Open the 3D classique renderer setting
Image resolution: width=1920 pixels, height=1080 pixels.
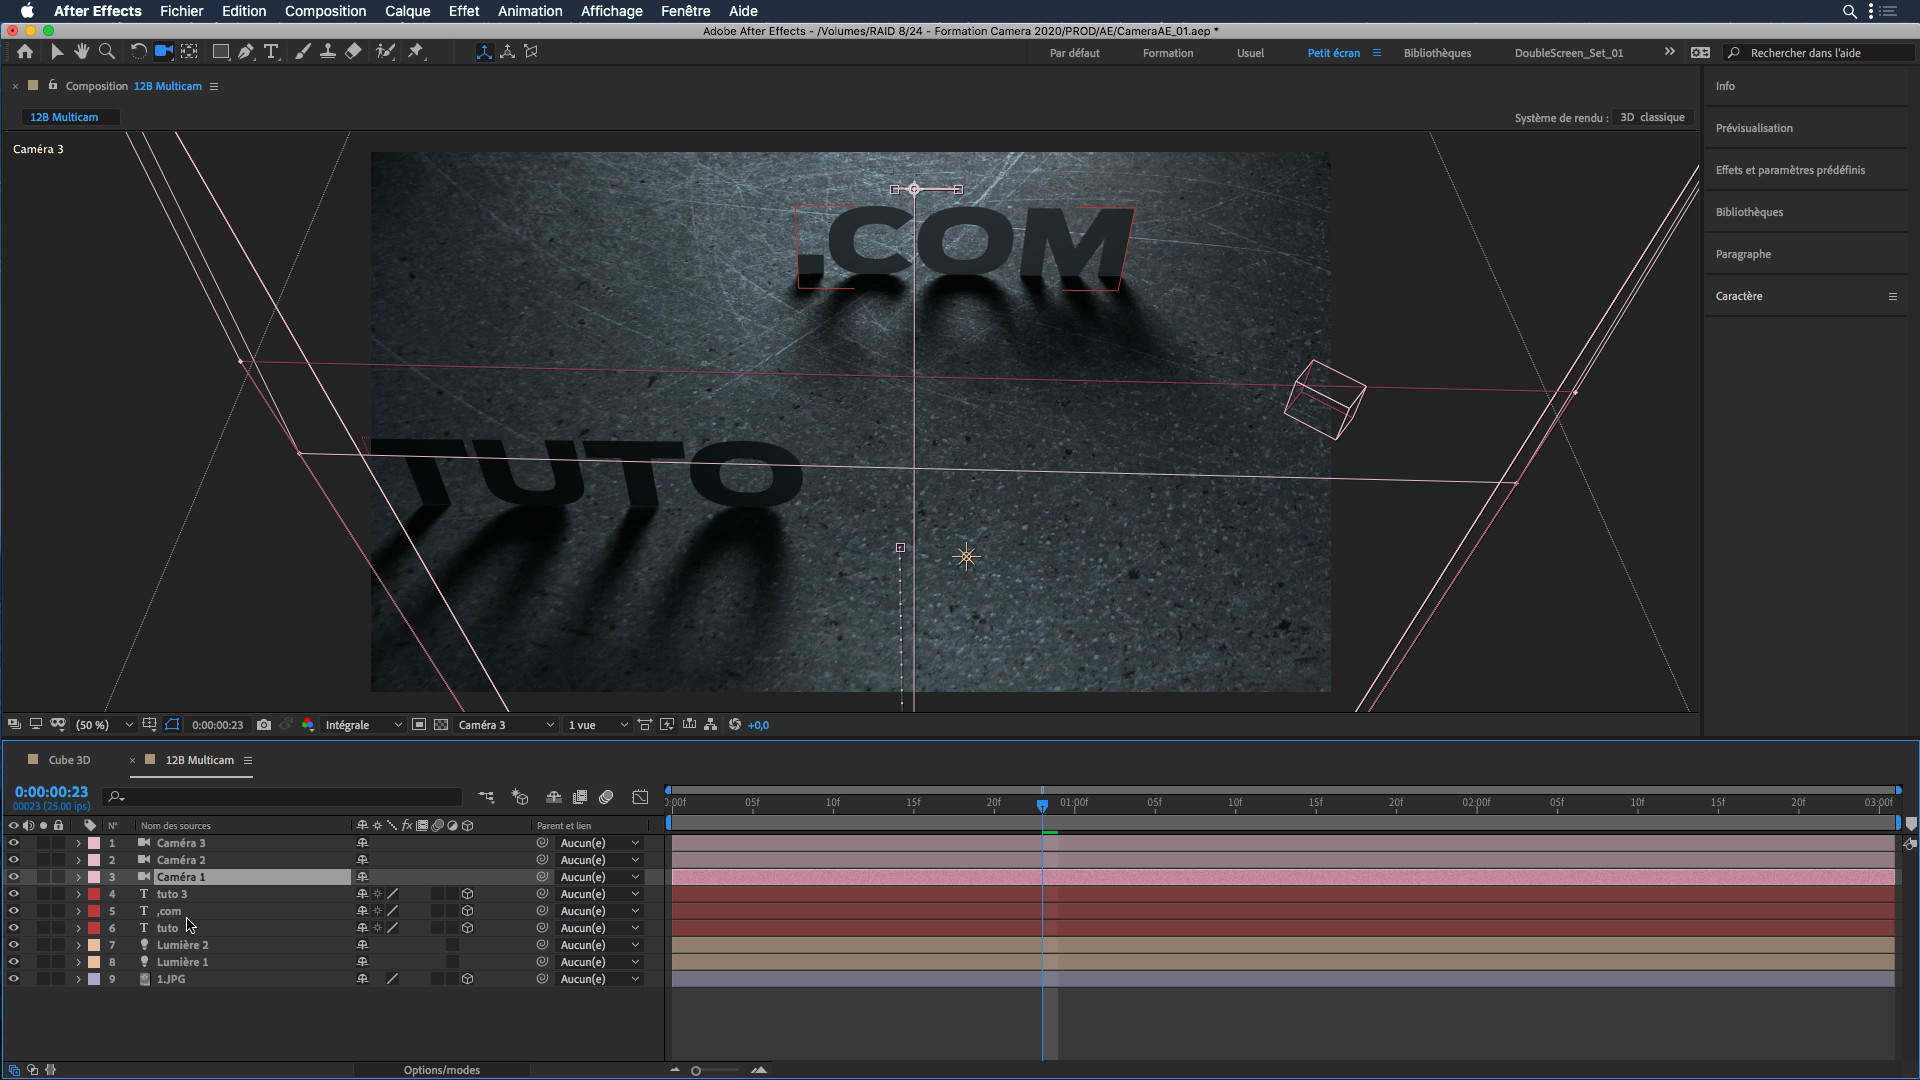tap(1652, 117)
